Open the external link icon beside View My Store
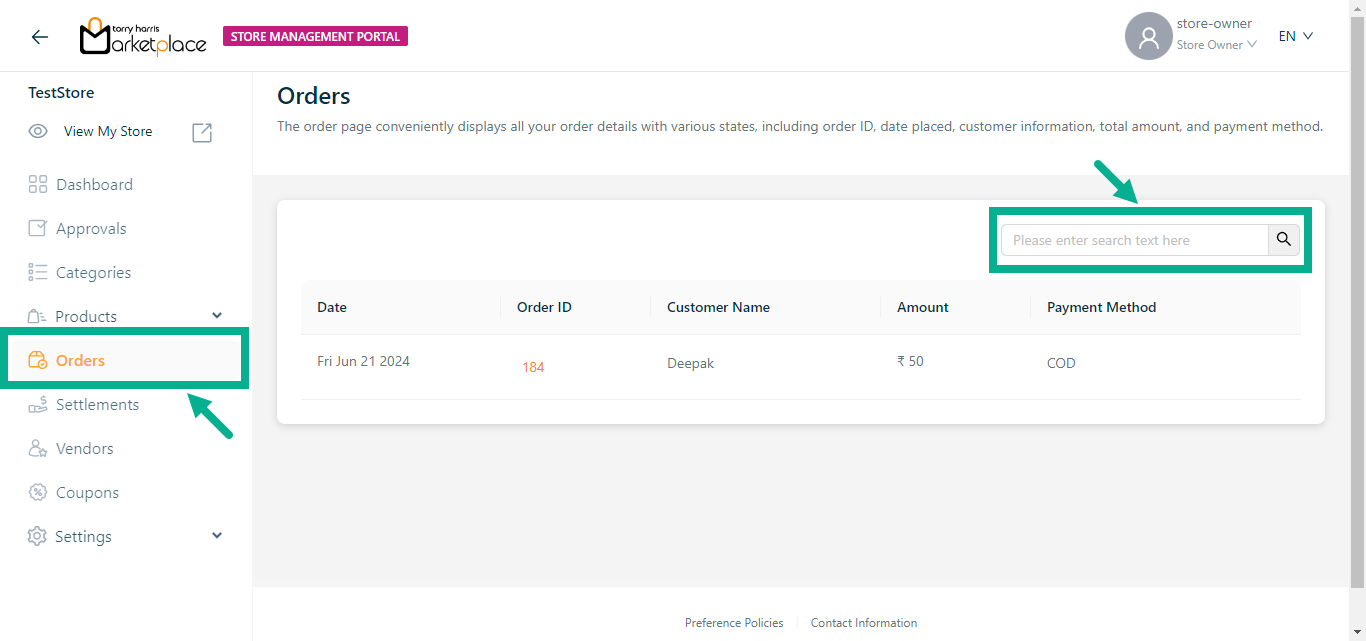This screenshot has height=641, width=1366. click(202, 132)
